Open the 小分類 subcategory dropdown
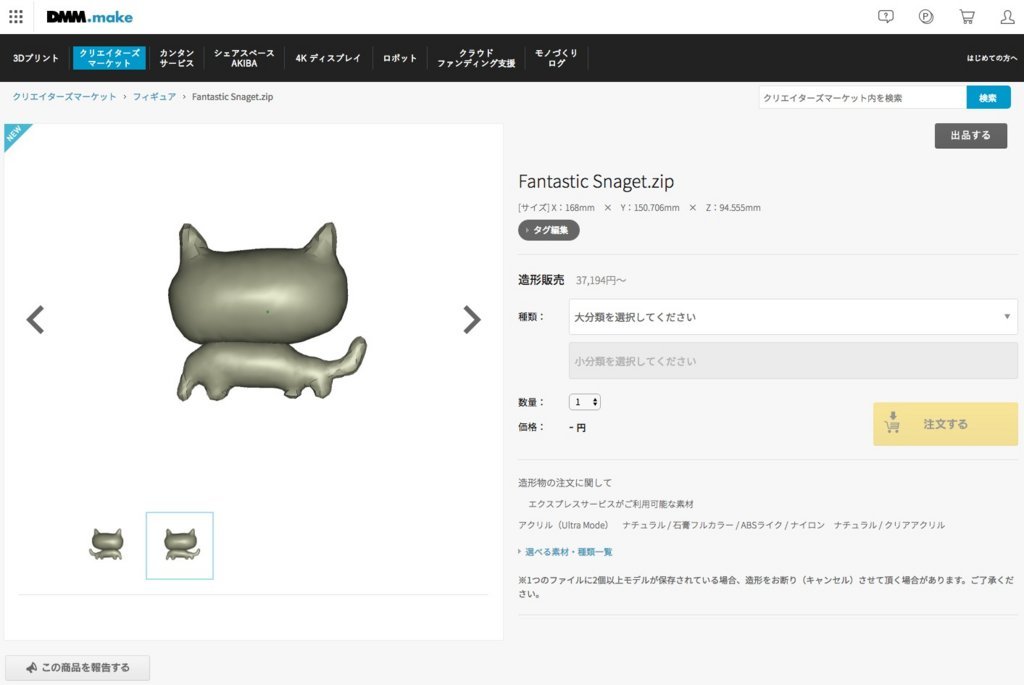 [793, 360]
